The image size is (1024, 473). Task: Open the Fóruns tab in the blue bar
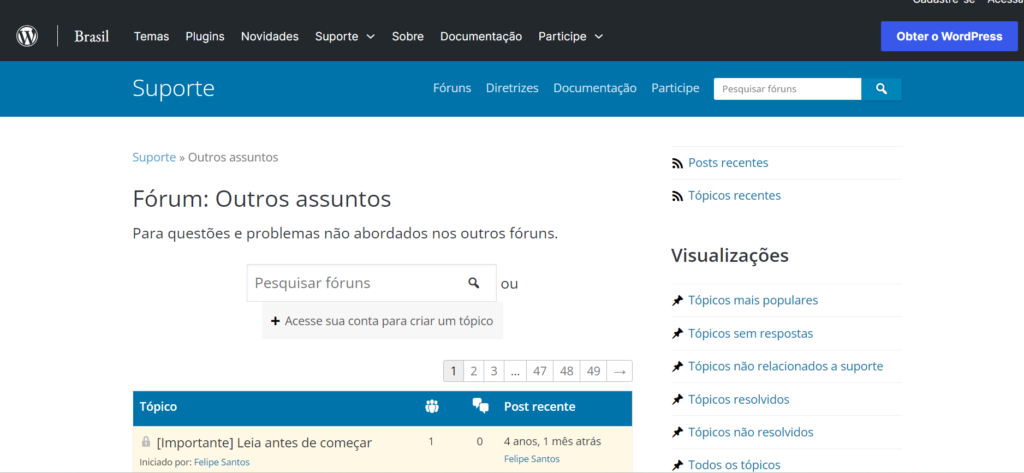click(452, 88)
